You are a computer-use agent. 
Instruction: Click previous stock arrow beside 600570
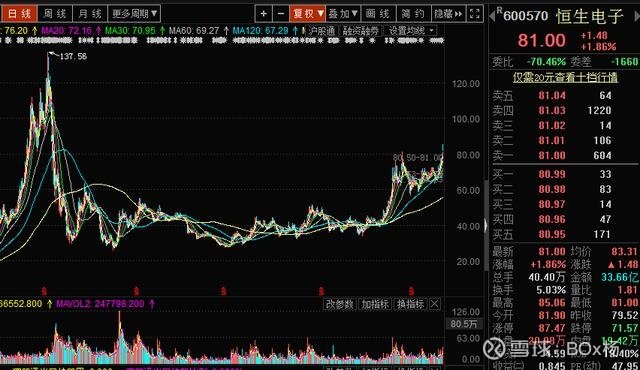(492, 16)
